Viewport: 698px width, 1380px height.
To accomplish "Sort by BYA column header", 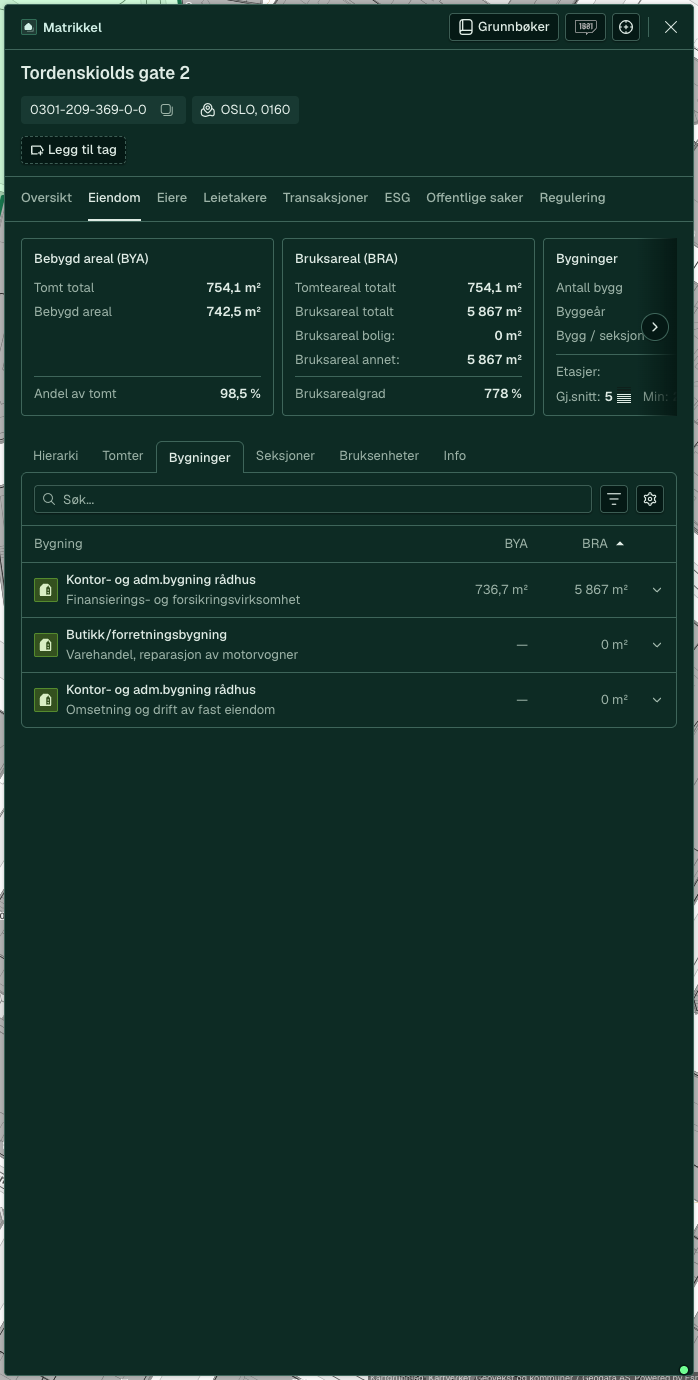I will pyautogui.click(x=516, y=544).
